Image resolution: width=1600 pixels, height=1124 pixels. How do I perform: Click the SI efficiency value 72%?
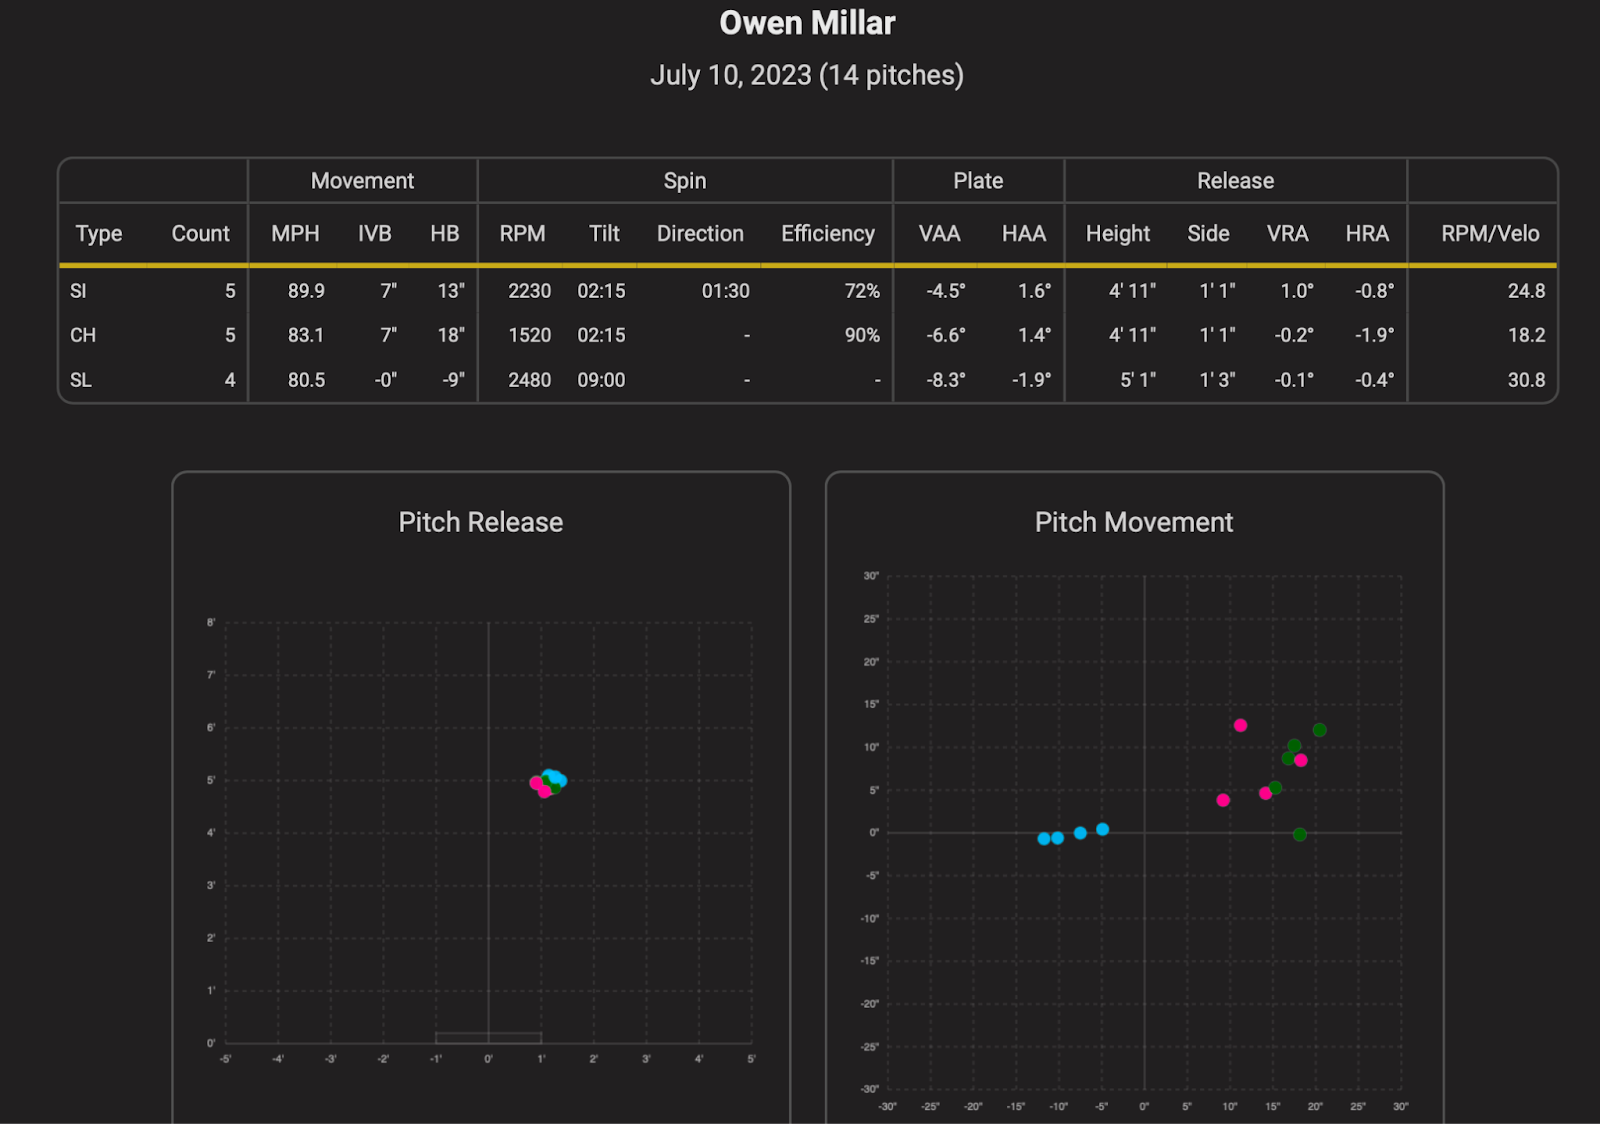click(x=862, y=291)
